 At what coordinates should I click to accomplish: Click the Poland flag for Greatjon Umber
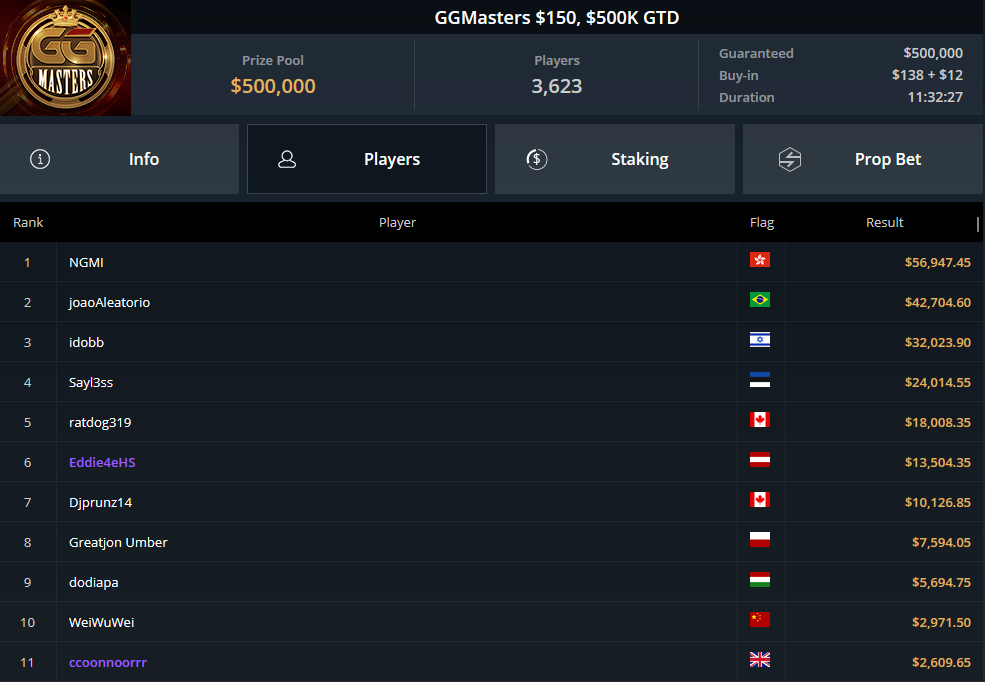pyautogui.click(x=759, y=539)
